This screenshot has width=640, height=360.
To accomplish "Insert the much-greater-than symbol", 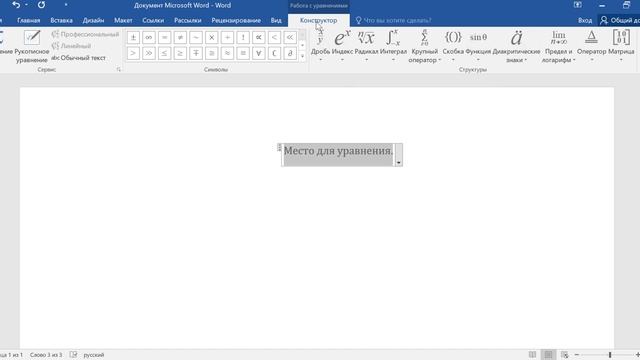I will [x=149, y=53].
